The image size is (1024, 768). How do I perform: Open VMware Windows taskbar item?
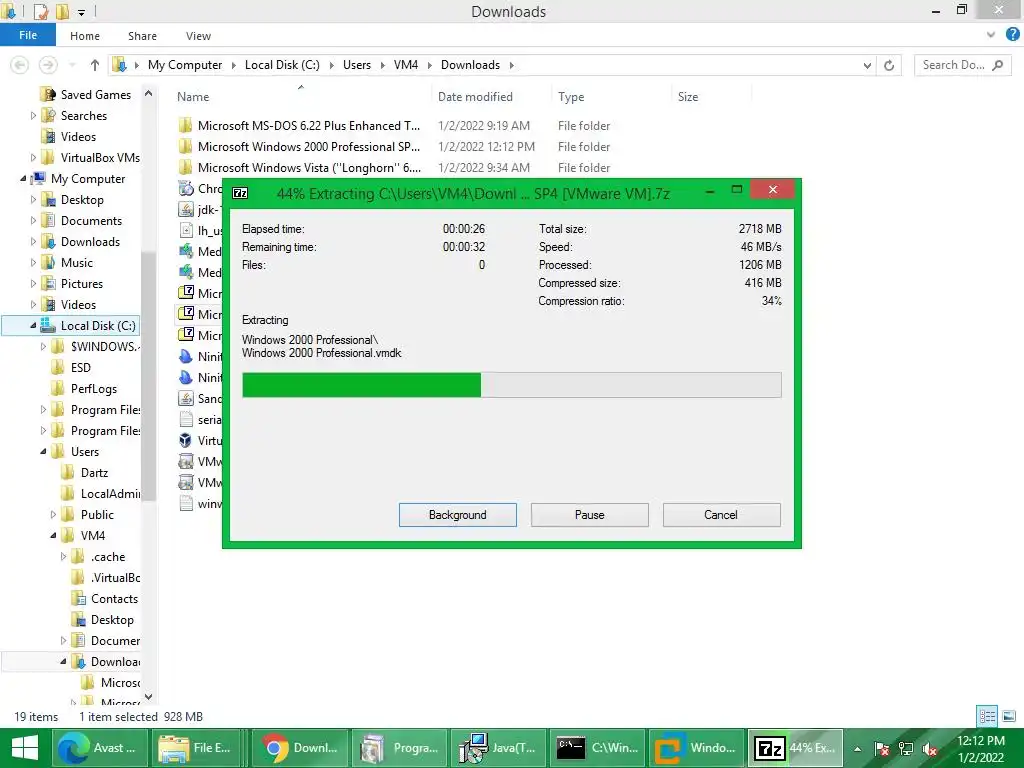click(x=697, y=748)
